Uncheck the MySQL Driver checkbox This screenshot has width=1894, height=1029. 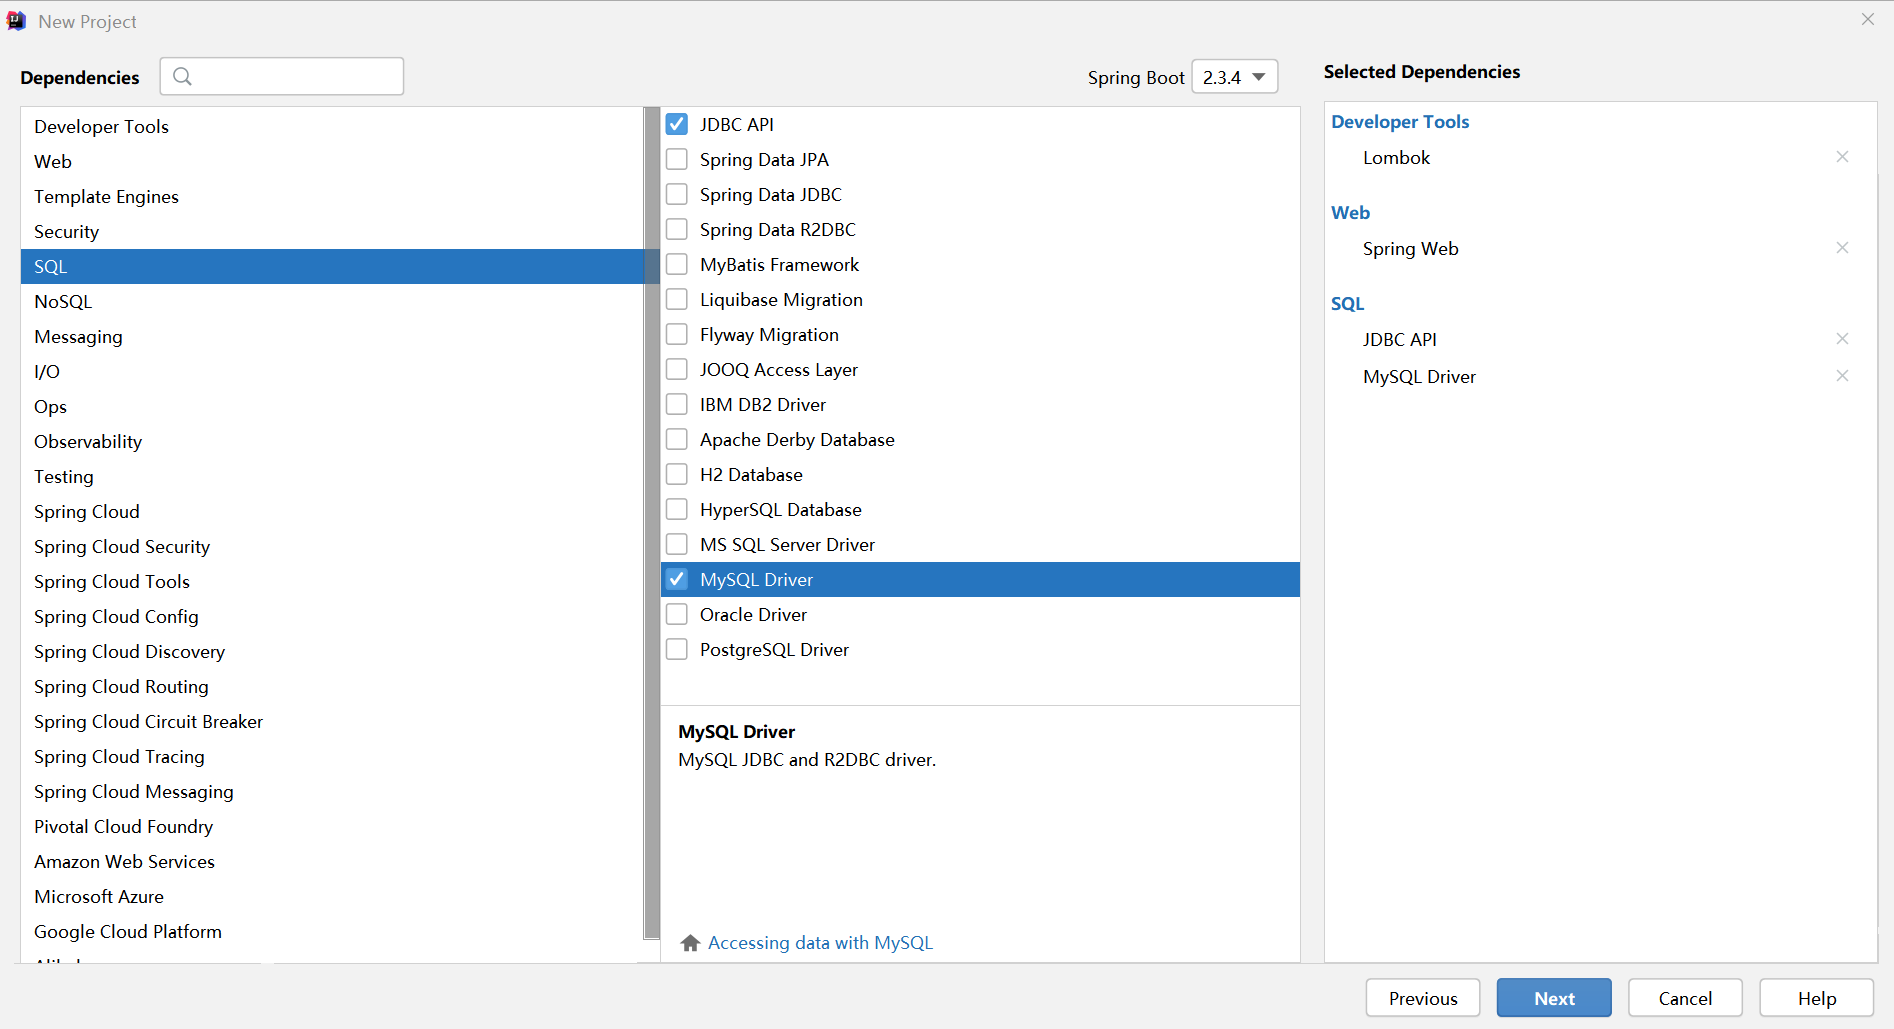(677, 579)
